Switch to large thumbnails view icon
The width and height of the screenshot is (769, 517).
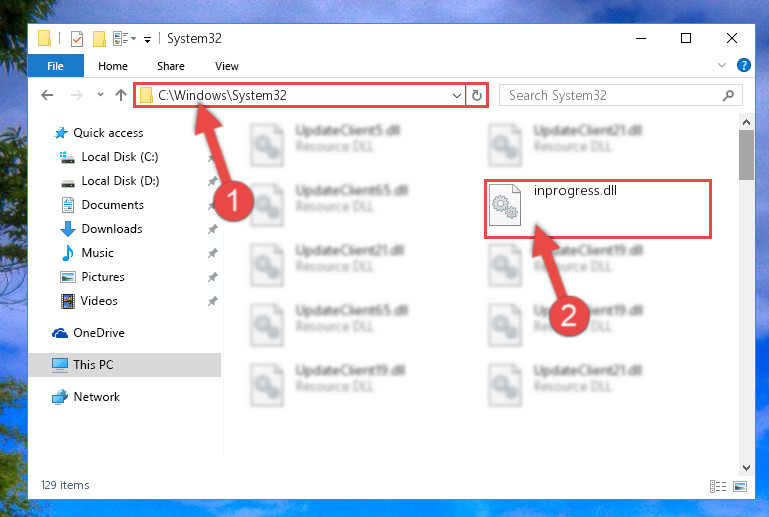click(740, 486)
